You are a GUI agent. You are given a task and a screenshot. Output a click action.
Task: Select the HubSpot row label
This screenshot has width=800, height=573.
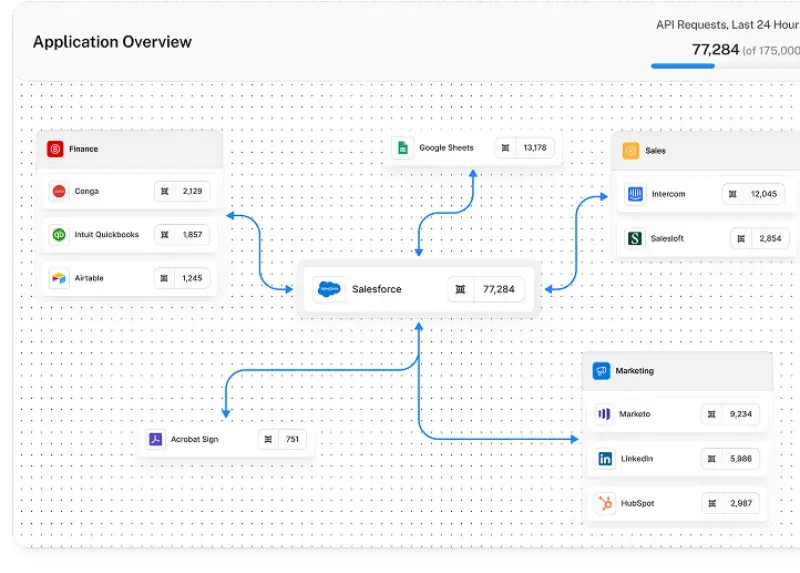637,504
